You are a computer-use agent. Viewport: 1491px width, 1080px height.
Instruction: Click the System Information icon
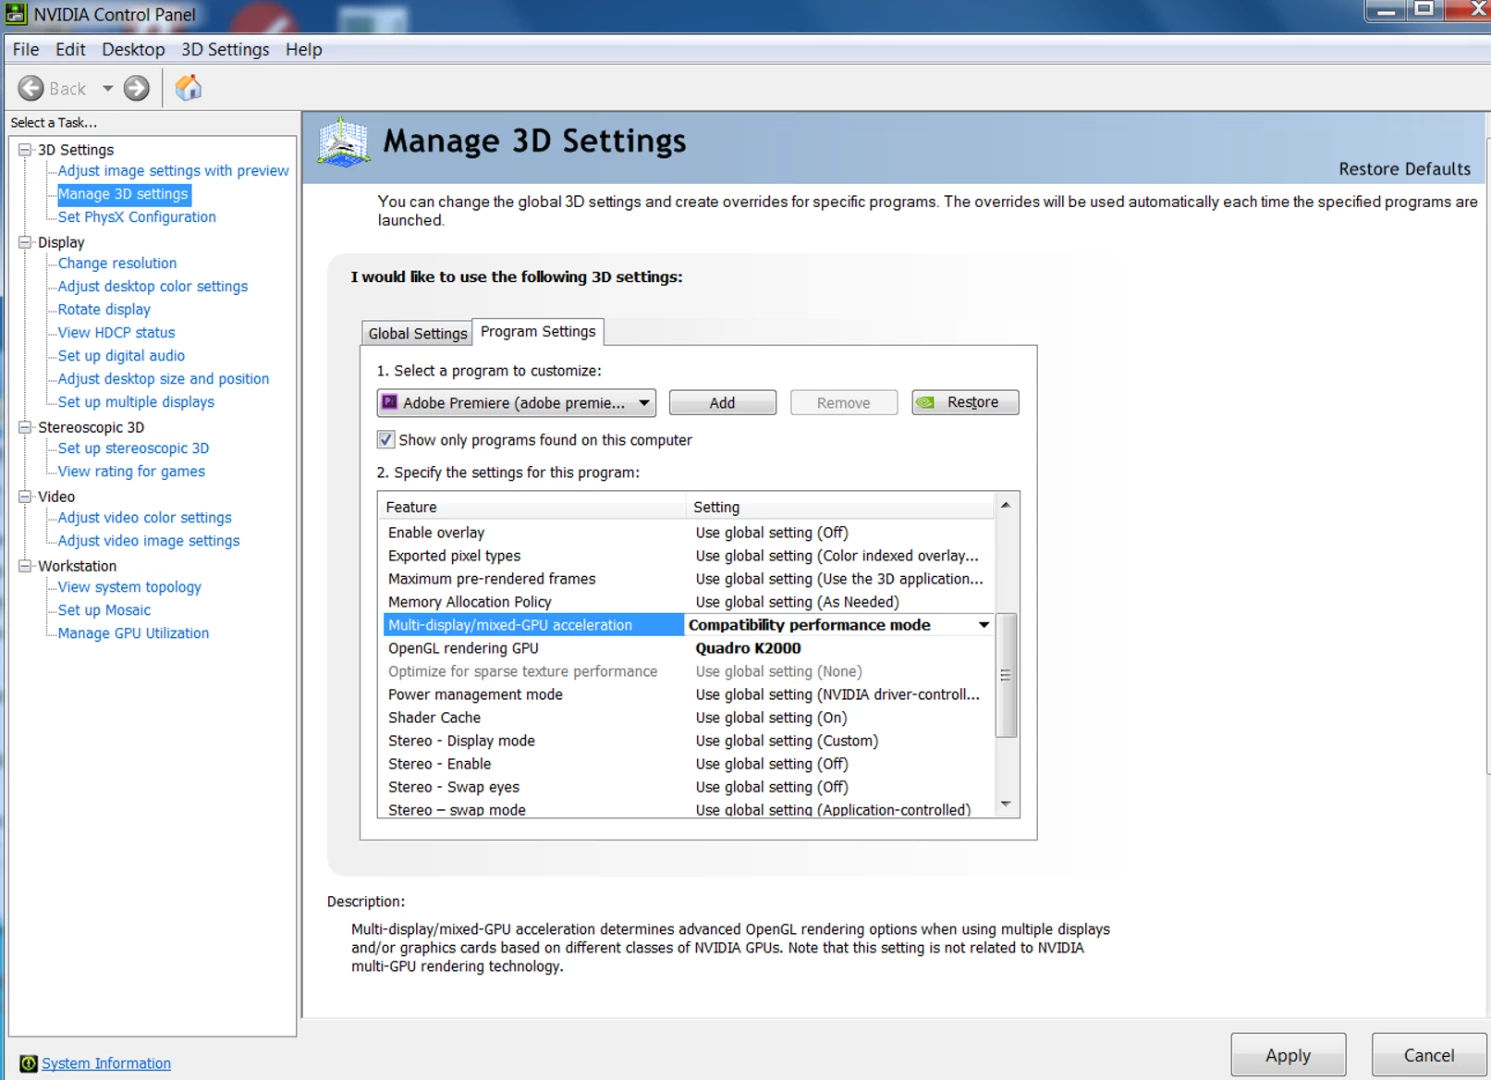tap(28, 1063)
